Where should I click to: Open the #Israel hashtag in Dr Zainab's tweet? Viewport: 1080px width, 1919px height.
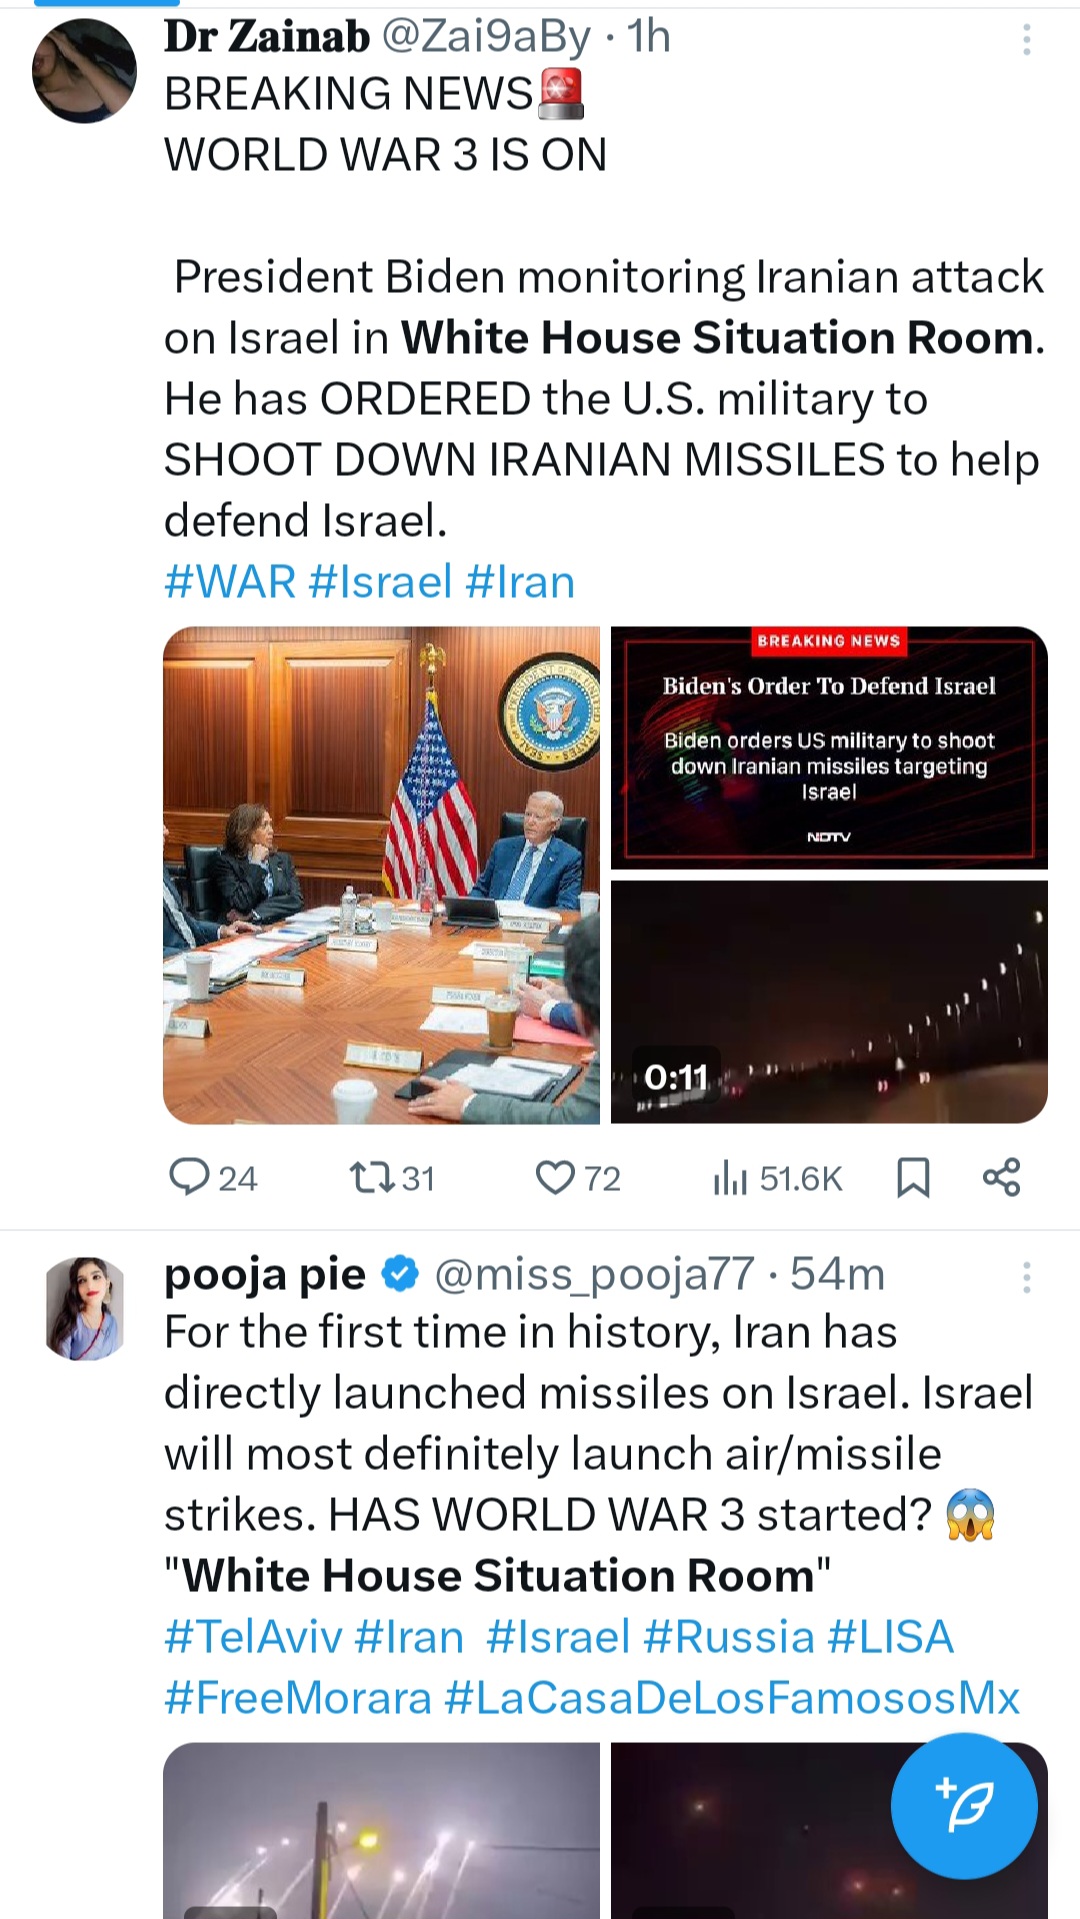(381, 582)
